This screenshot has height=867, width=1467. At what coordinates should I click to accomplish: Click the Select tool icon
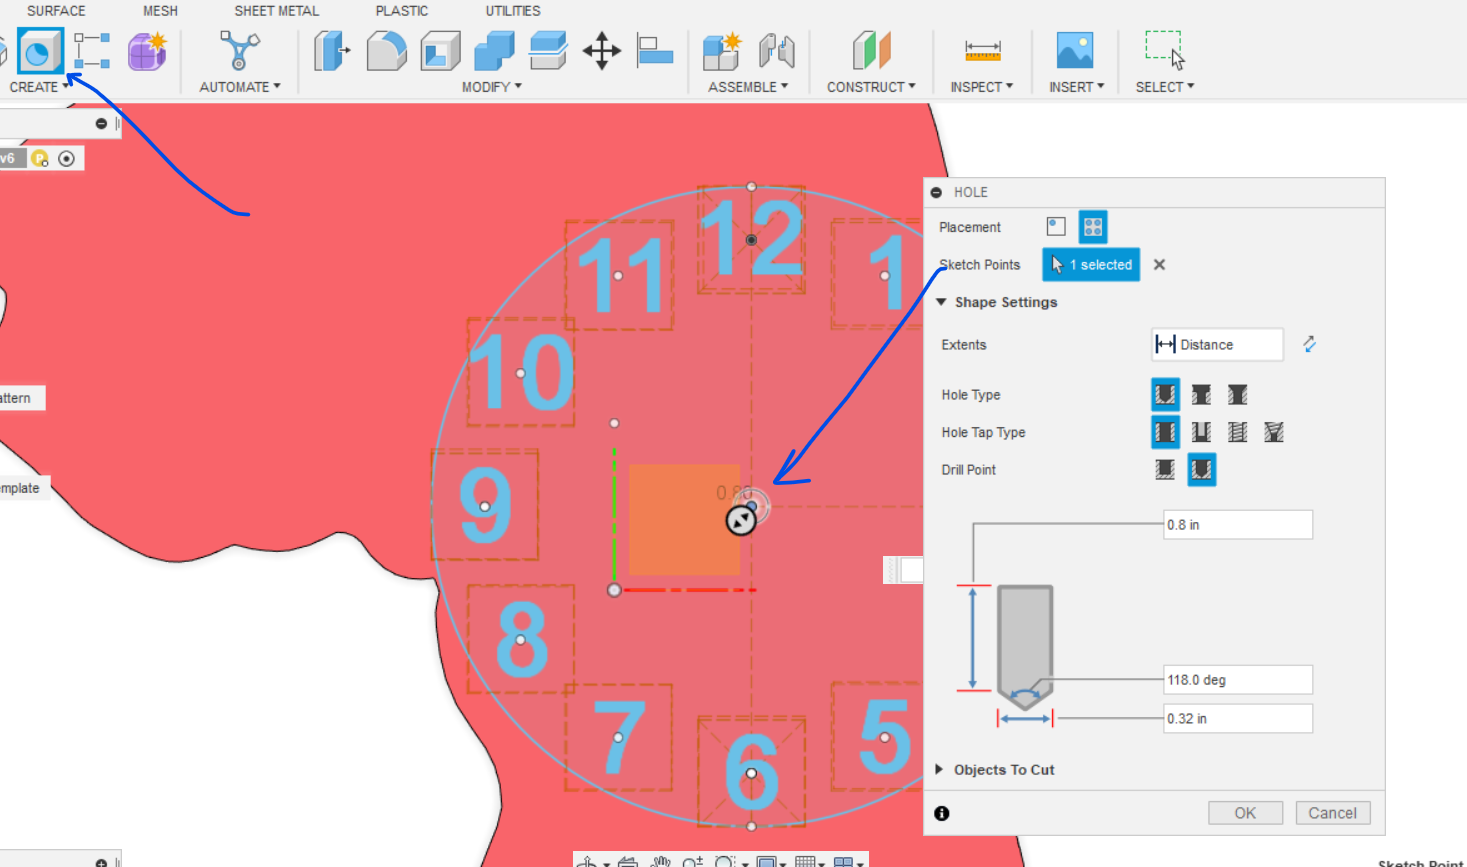pyautogui.click(x=1165, y=49)
